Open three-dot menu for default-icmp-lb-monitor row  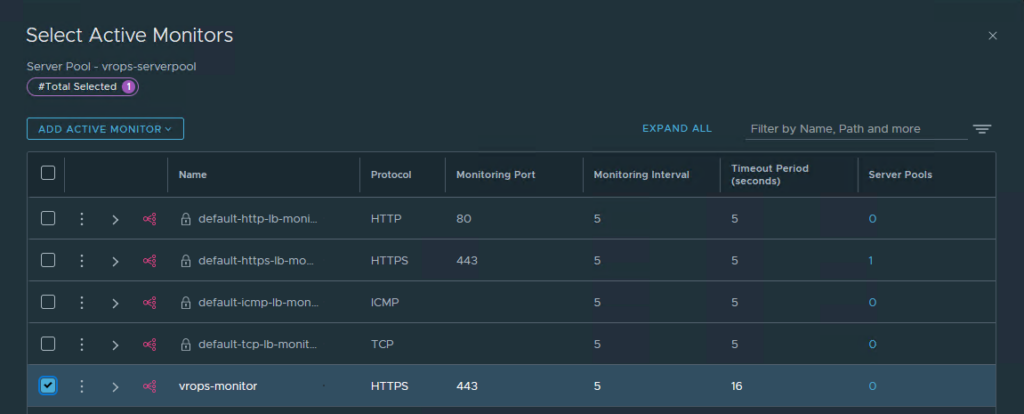click(82, 303)
